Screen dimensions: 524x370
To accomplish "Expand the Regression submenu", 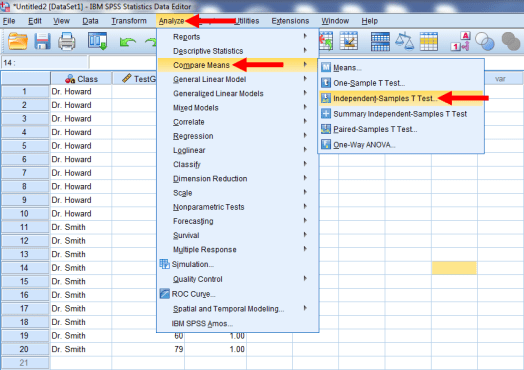I will [237, 136].
